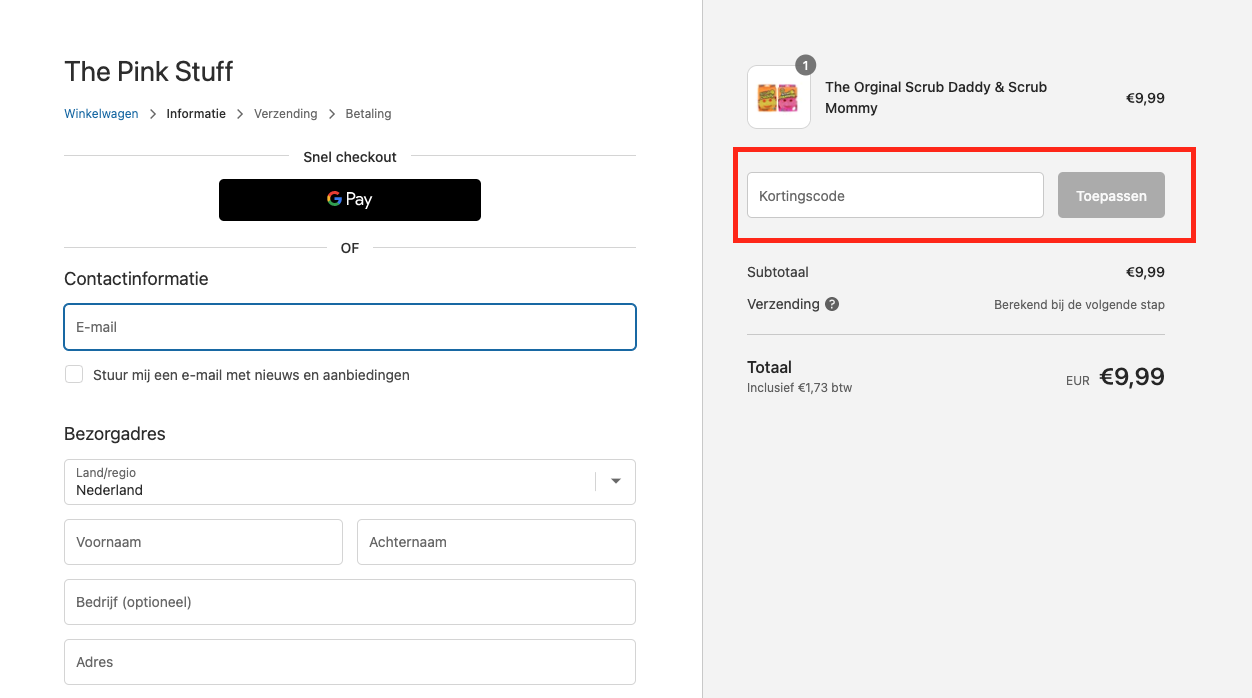Click the Bedrijf (optioneel) field
Image resolution: width=1252 pixels, height=698 pixels.
[x=350, y=602]
